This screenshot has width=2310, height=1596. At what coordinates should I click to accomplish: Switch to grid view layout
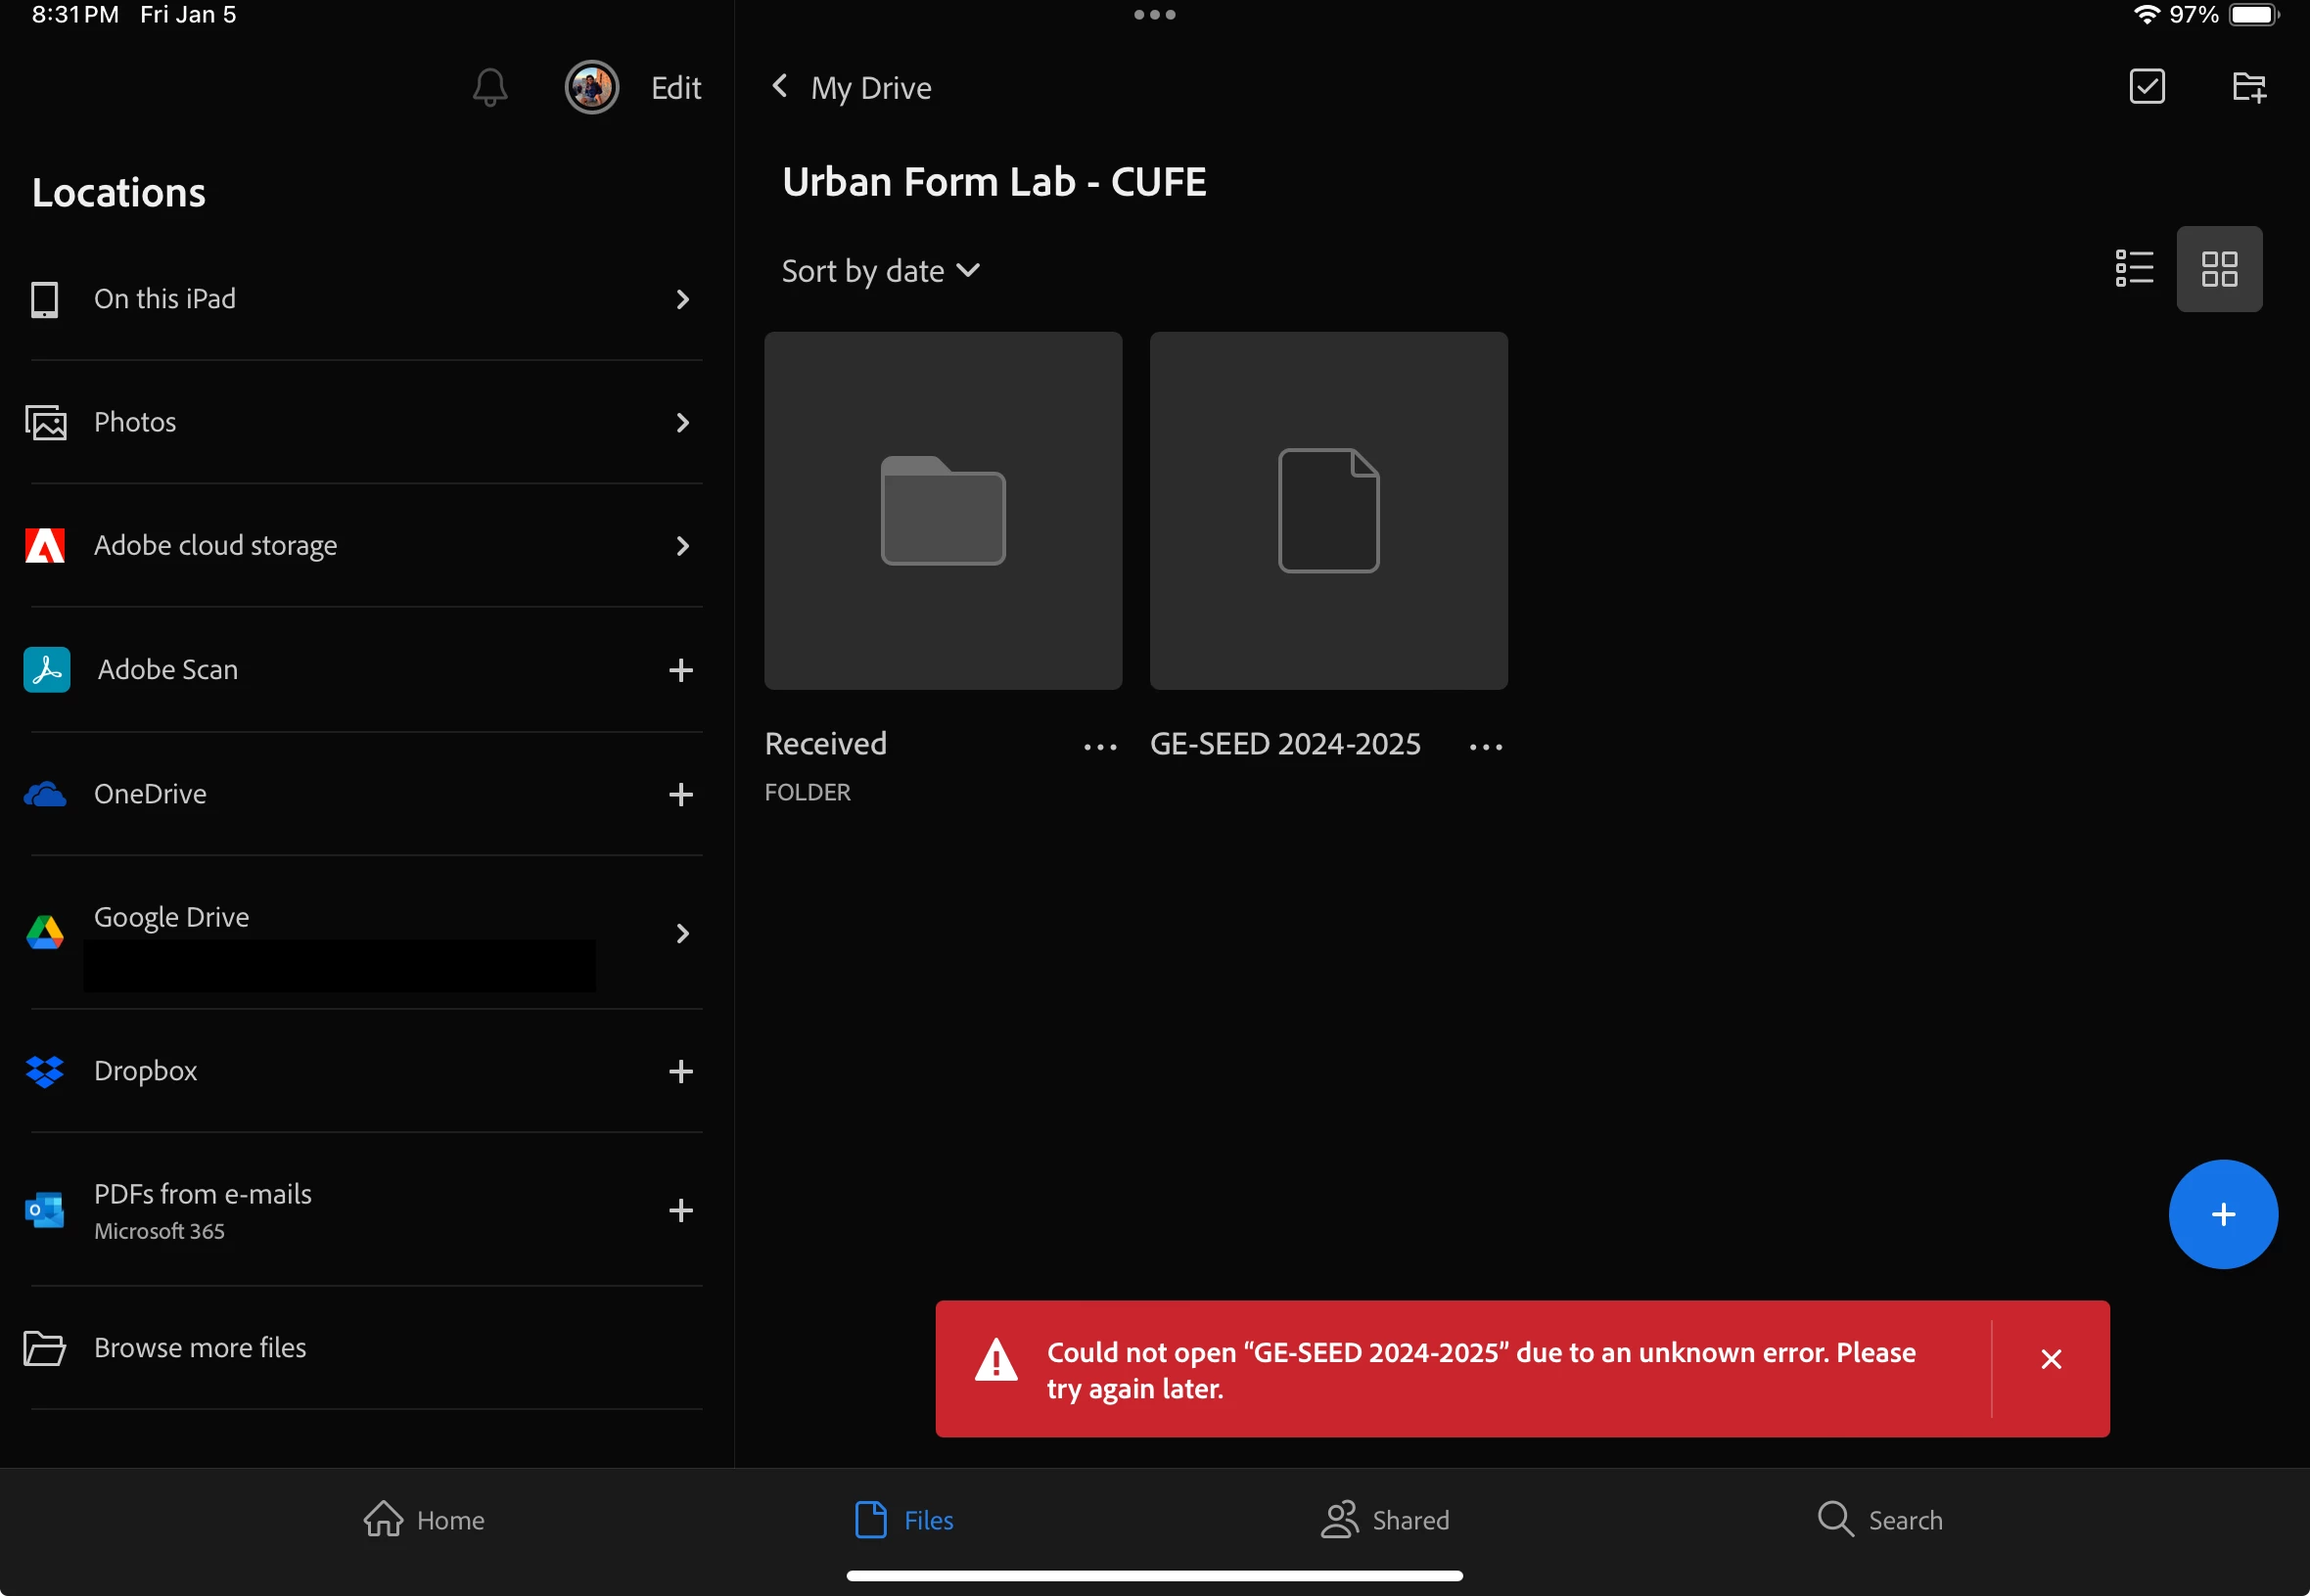pos(2218,268)
